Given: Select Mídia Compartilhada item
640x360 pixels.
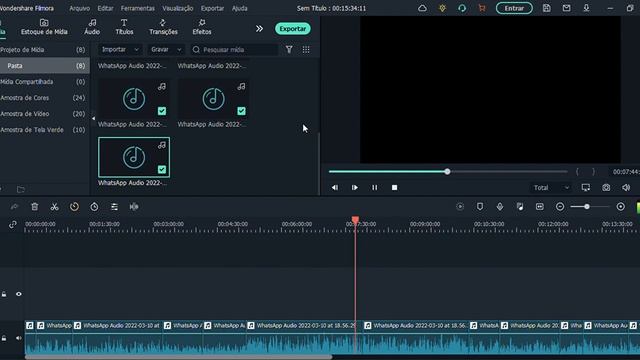Looking at the screenshot, I should pyautogui.click(x=43, y=82).
